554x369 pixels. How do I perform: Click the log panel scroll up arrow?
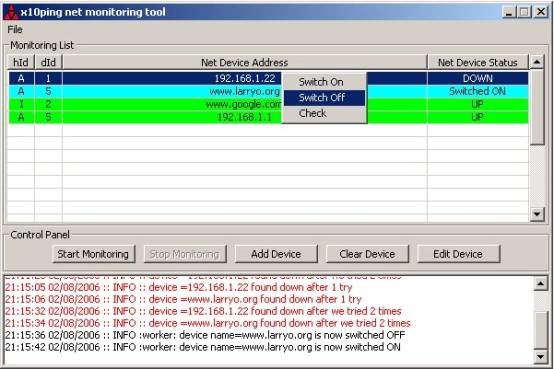tap(541, 283)
